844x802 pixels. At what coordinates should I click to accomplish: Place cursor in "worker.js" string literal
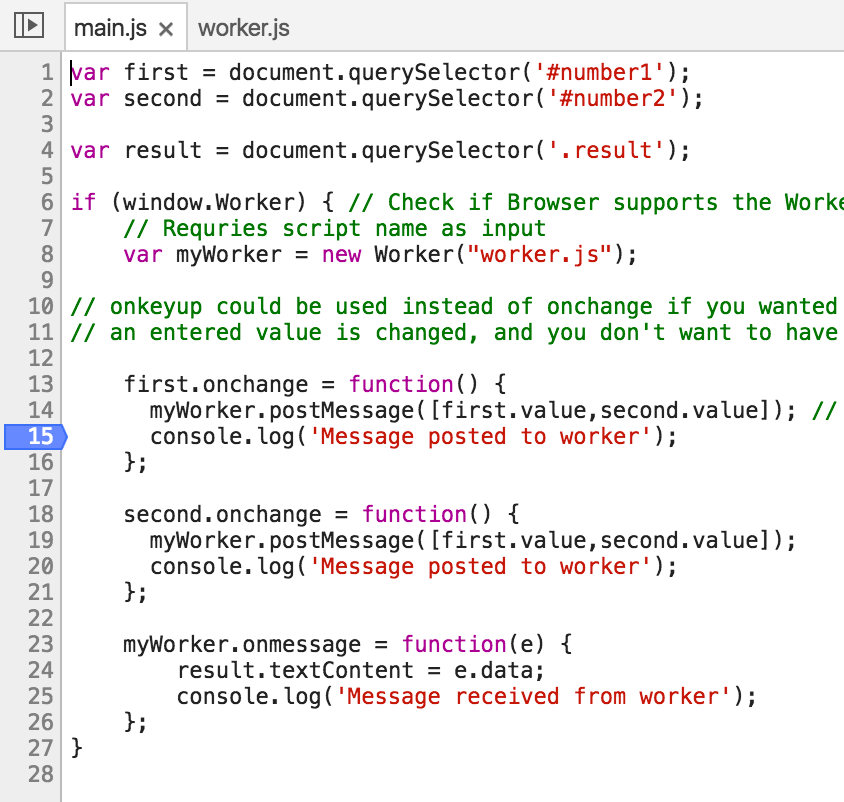coord(546,255)
